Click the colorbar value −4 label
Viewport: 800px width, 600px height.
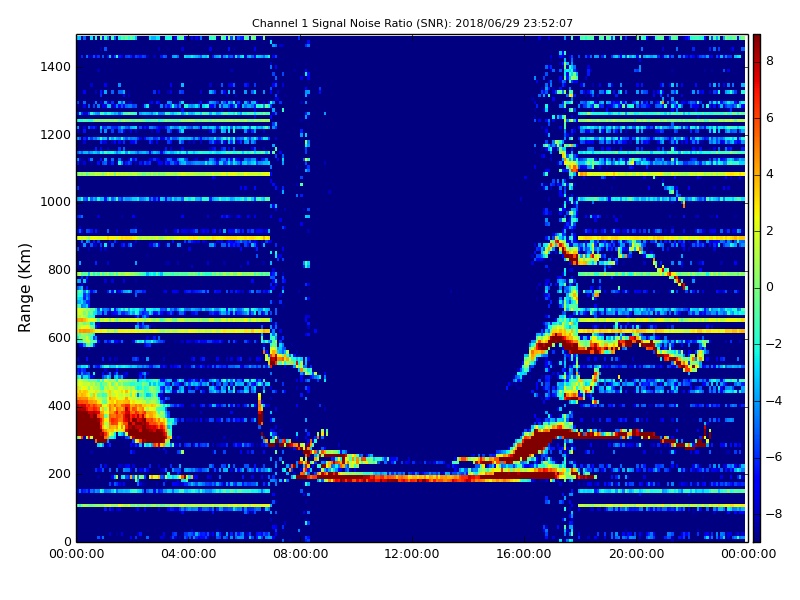(x=774, y=401)
